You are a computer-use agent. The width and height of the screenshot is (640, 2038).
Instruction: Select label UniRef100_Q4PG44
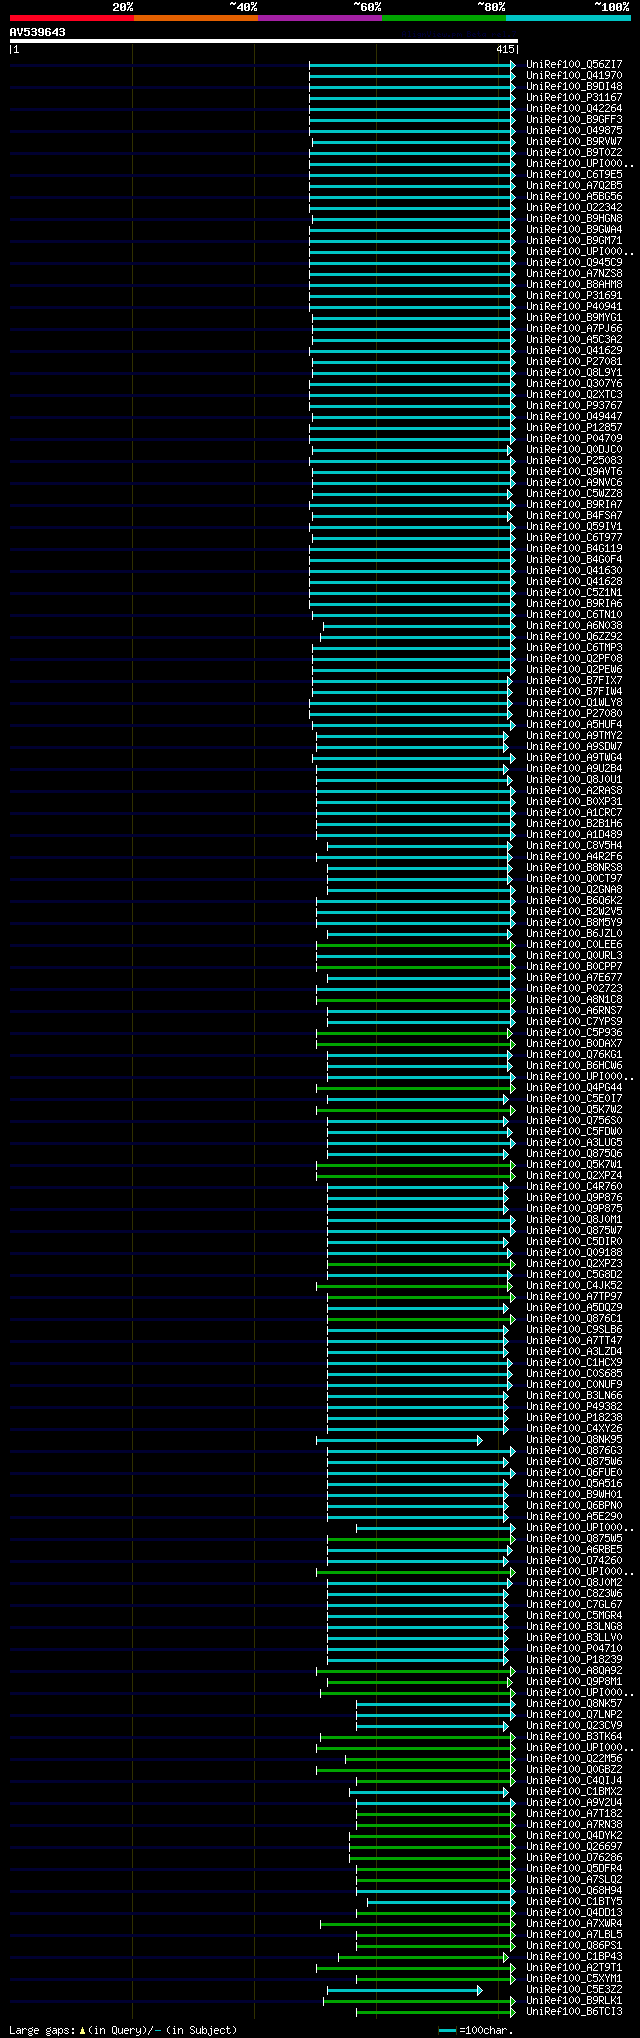[574, 1087]
